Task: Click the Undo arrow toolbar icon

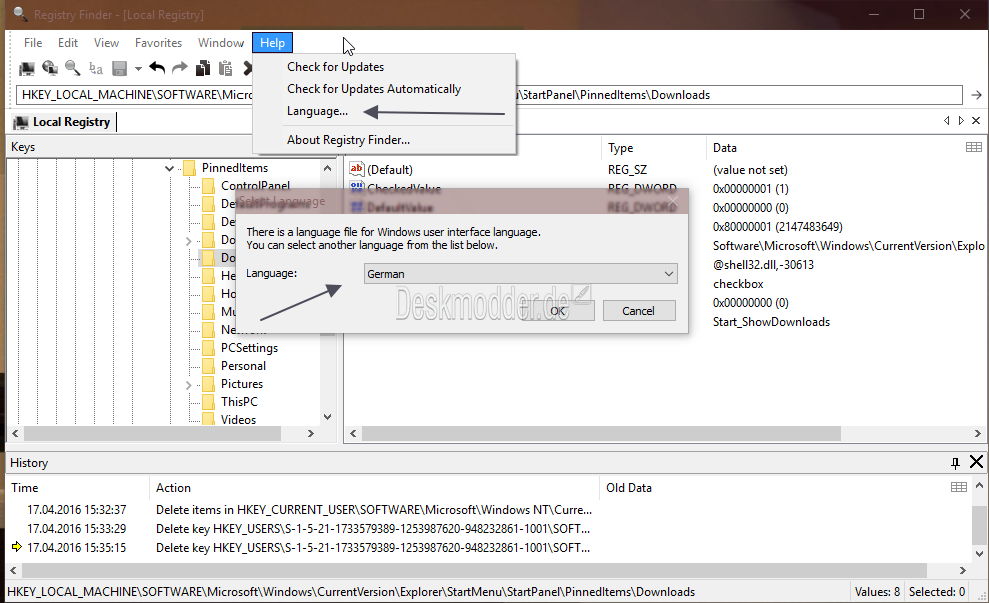Action: click(x=157, y=67)
